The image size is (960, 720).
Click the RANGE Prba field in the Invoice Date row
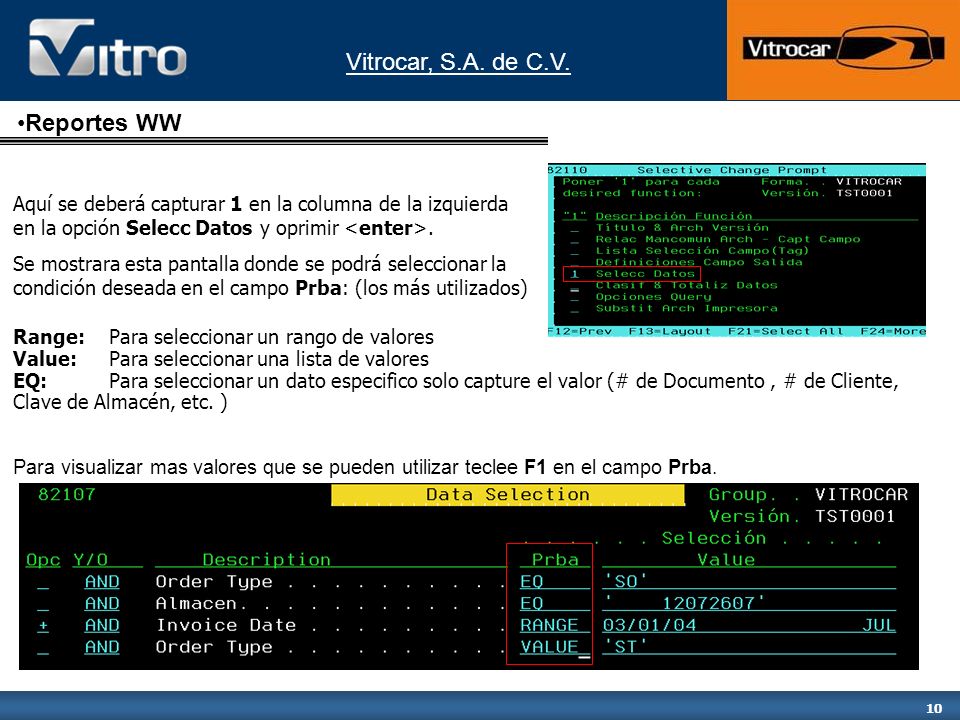click(x=555, y=626)
